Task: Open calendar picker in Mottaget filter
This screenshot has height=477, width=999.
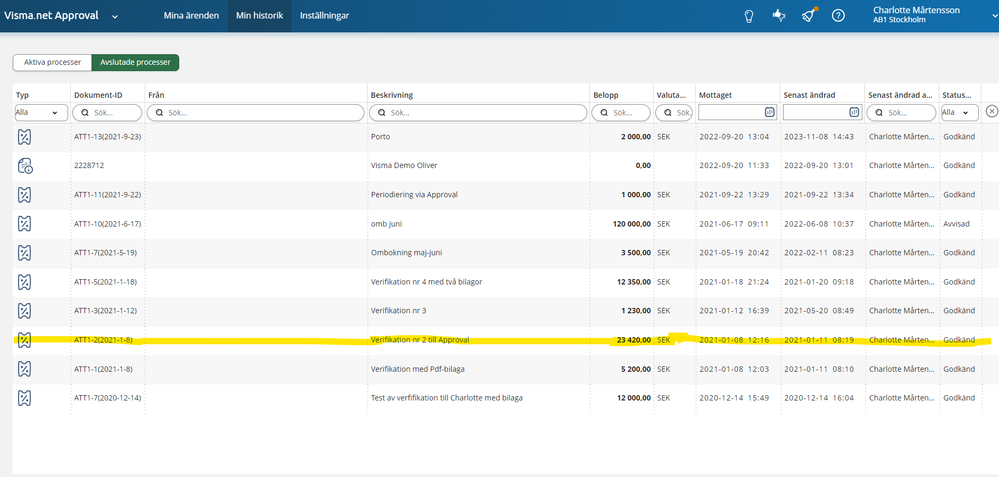Action: pyautogui.click(x=769, y=112)
